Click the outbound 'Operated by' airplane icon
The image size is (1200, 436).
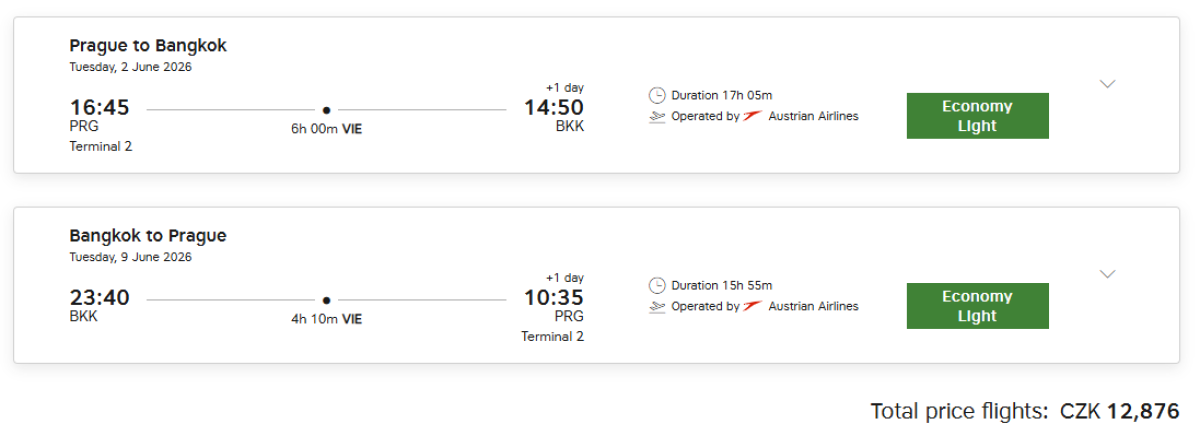pyautogui.click(x=657, y=116)
